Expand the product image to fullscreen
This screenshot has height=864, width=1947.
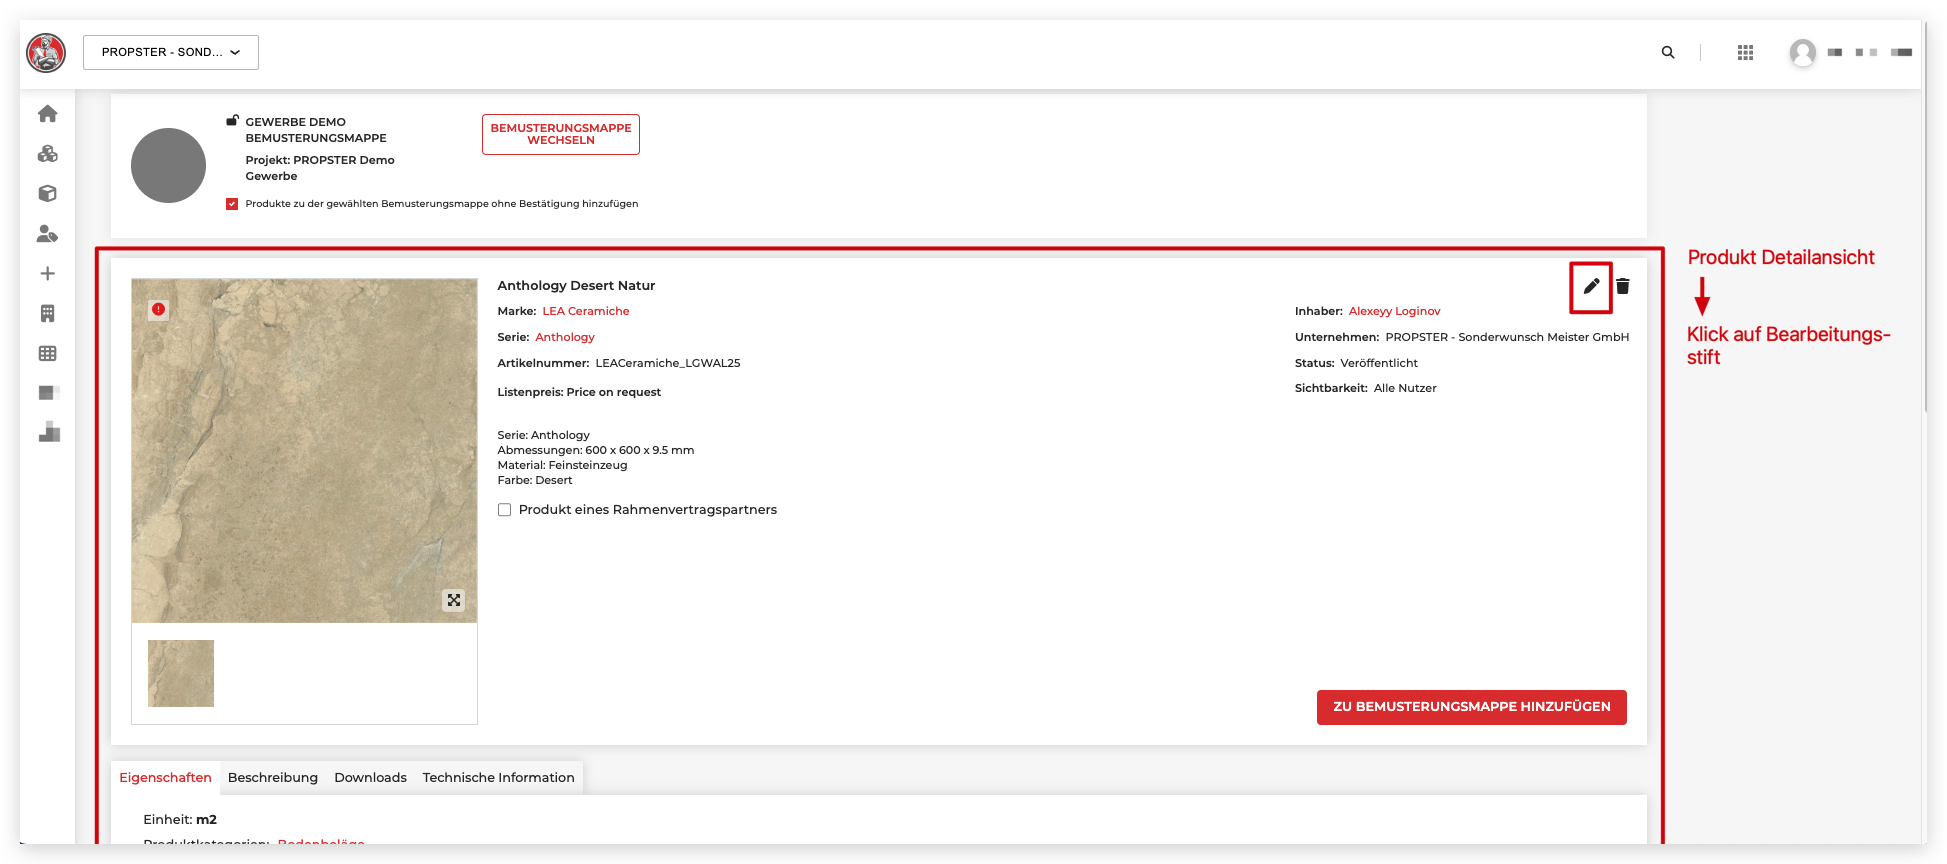click(x=454, y=600)
